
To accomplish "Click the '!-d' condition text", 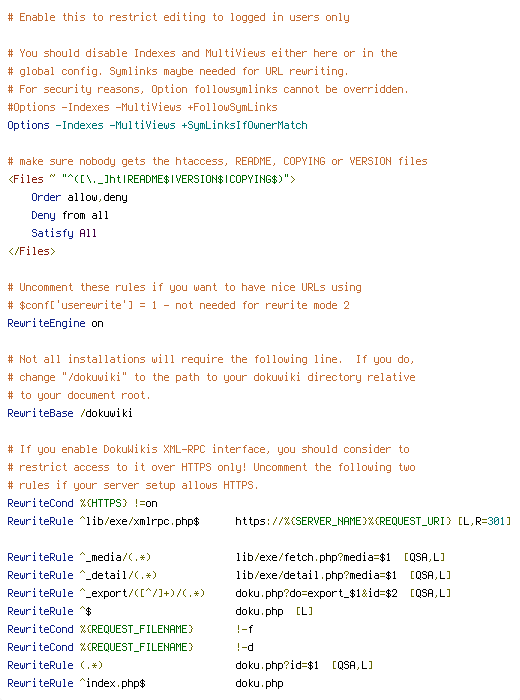I will (245, 647).
